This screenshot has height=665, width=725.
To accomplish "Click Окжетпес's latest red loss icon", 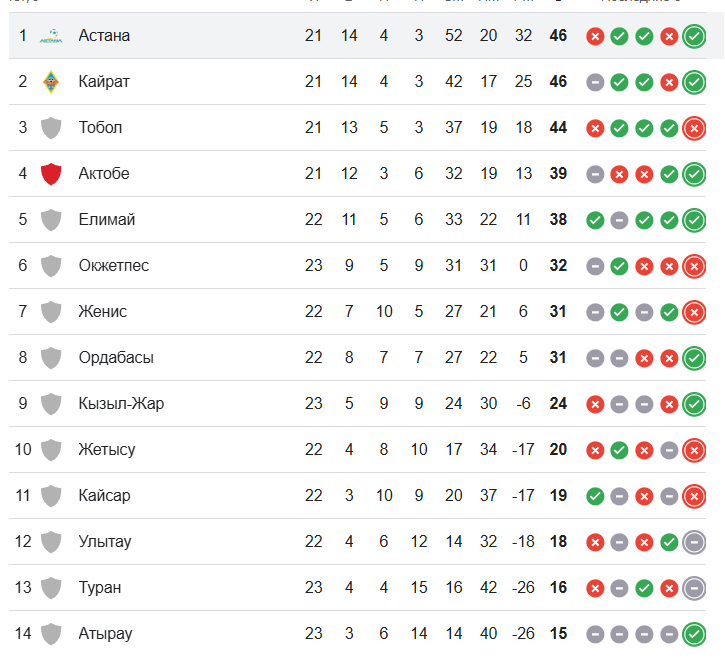I will (x=694, y=266).
